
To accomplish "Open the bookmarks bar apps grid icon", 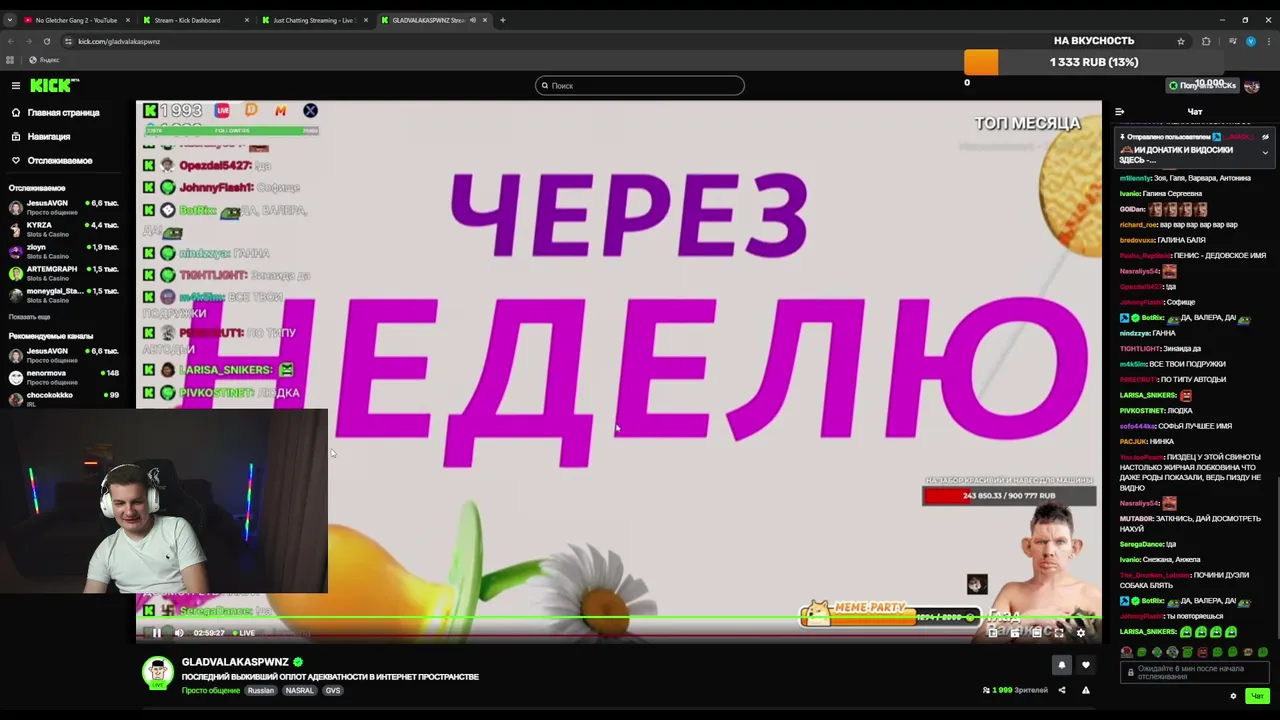I will point(10,60).
